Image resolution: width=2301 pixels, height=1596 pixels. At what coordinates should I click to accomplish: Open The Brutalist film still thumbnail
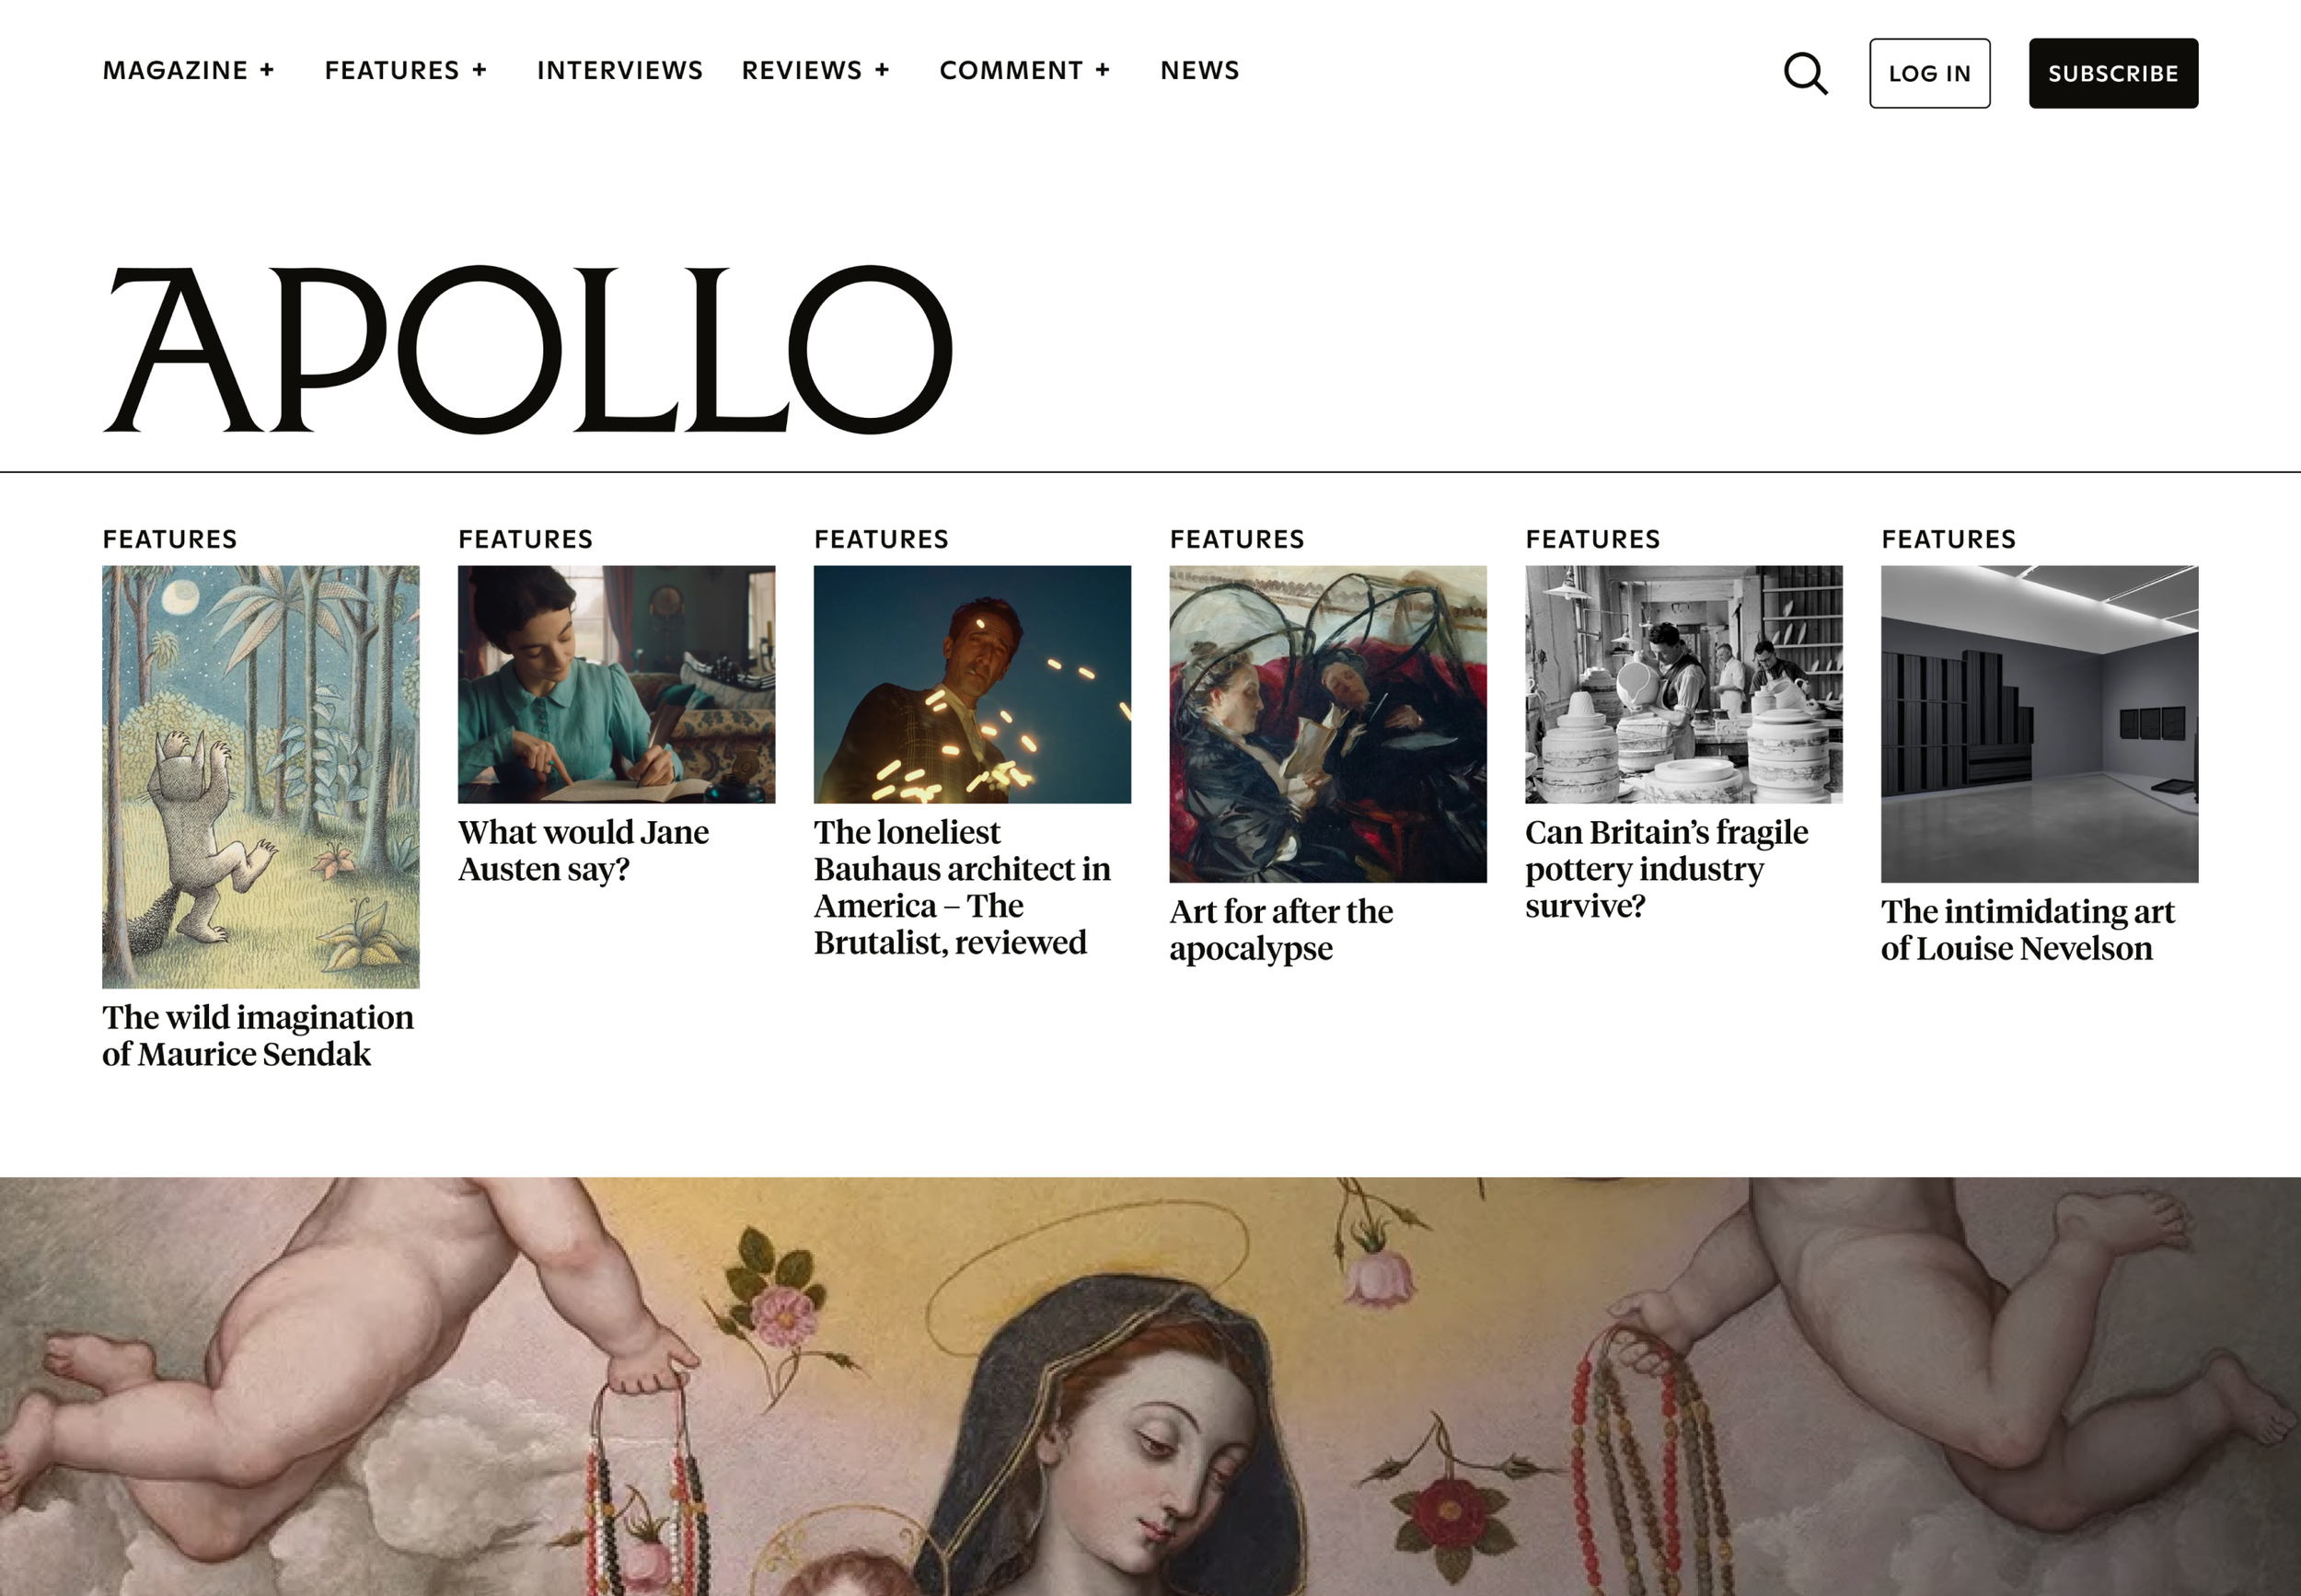coord(972,685)
